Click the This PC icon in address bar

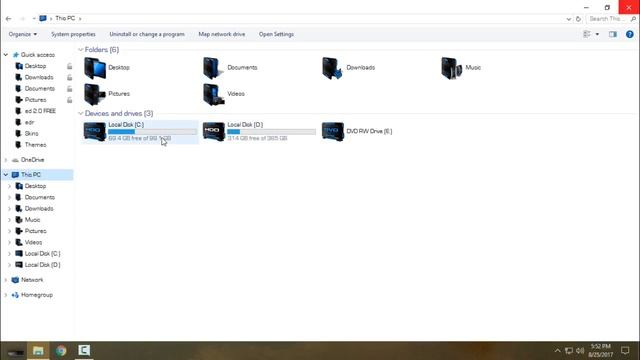click(43, 18)
